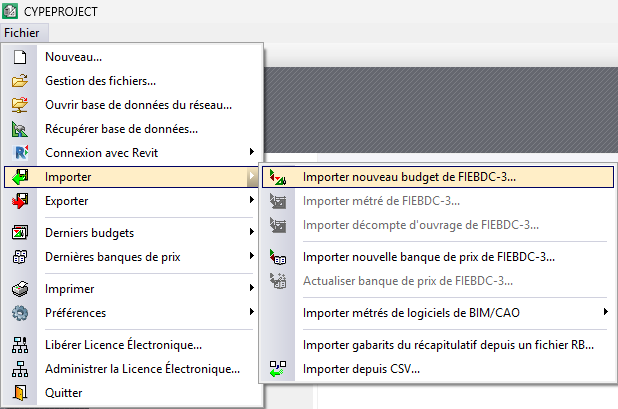This screenshot has width=618, height=409.
Task: Click the Préférences menu label
Action: 76,313
